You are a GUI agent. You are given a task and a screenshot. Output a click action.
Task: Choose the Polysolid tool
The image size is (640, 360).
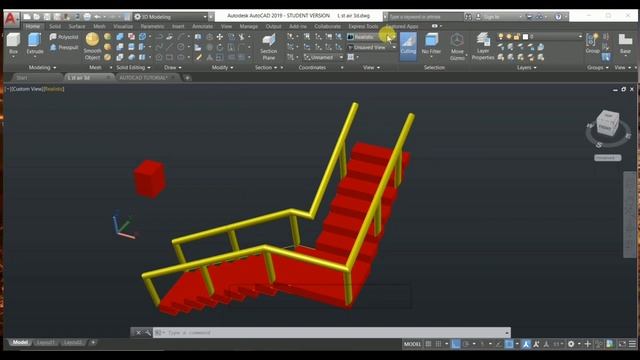(x=64, y=37)
